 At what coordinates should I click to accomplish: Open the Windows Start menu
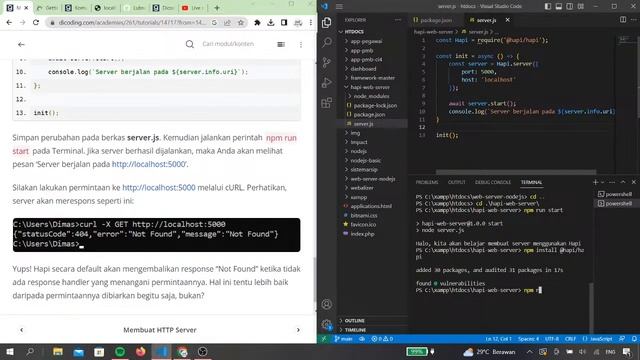(10, 351)
